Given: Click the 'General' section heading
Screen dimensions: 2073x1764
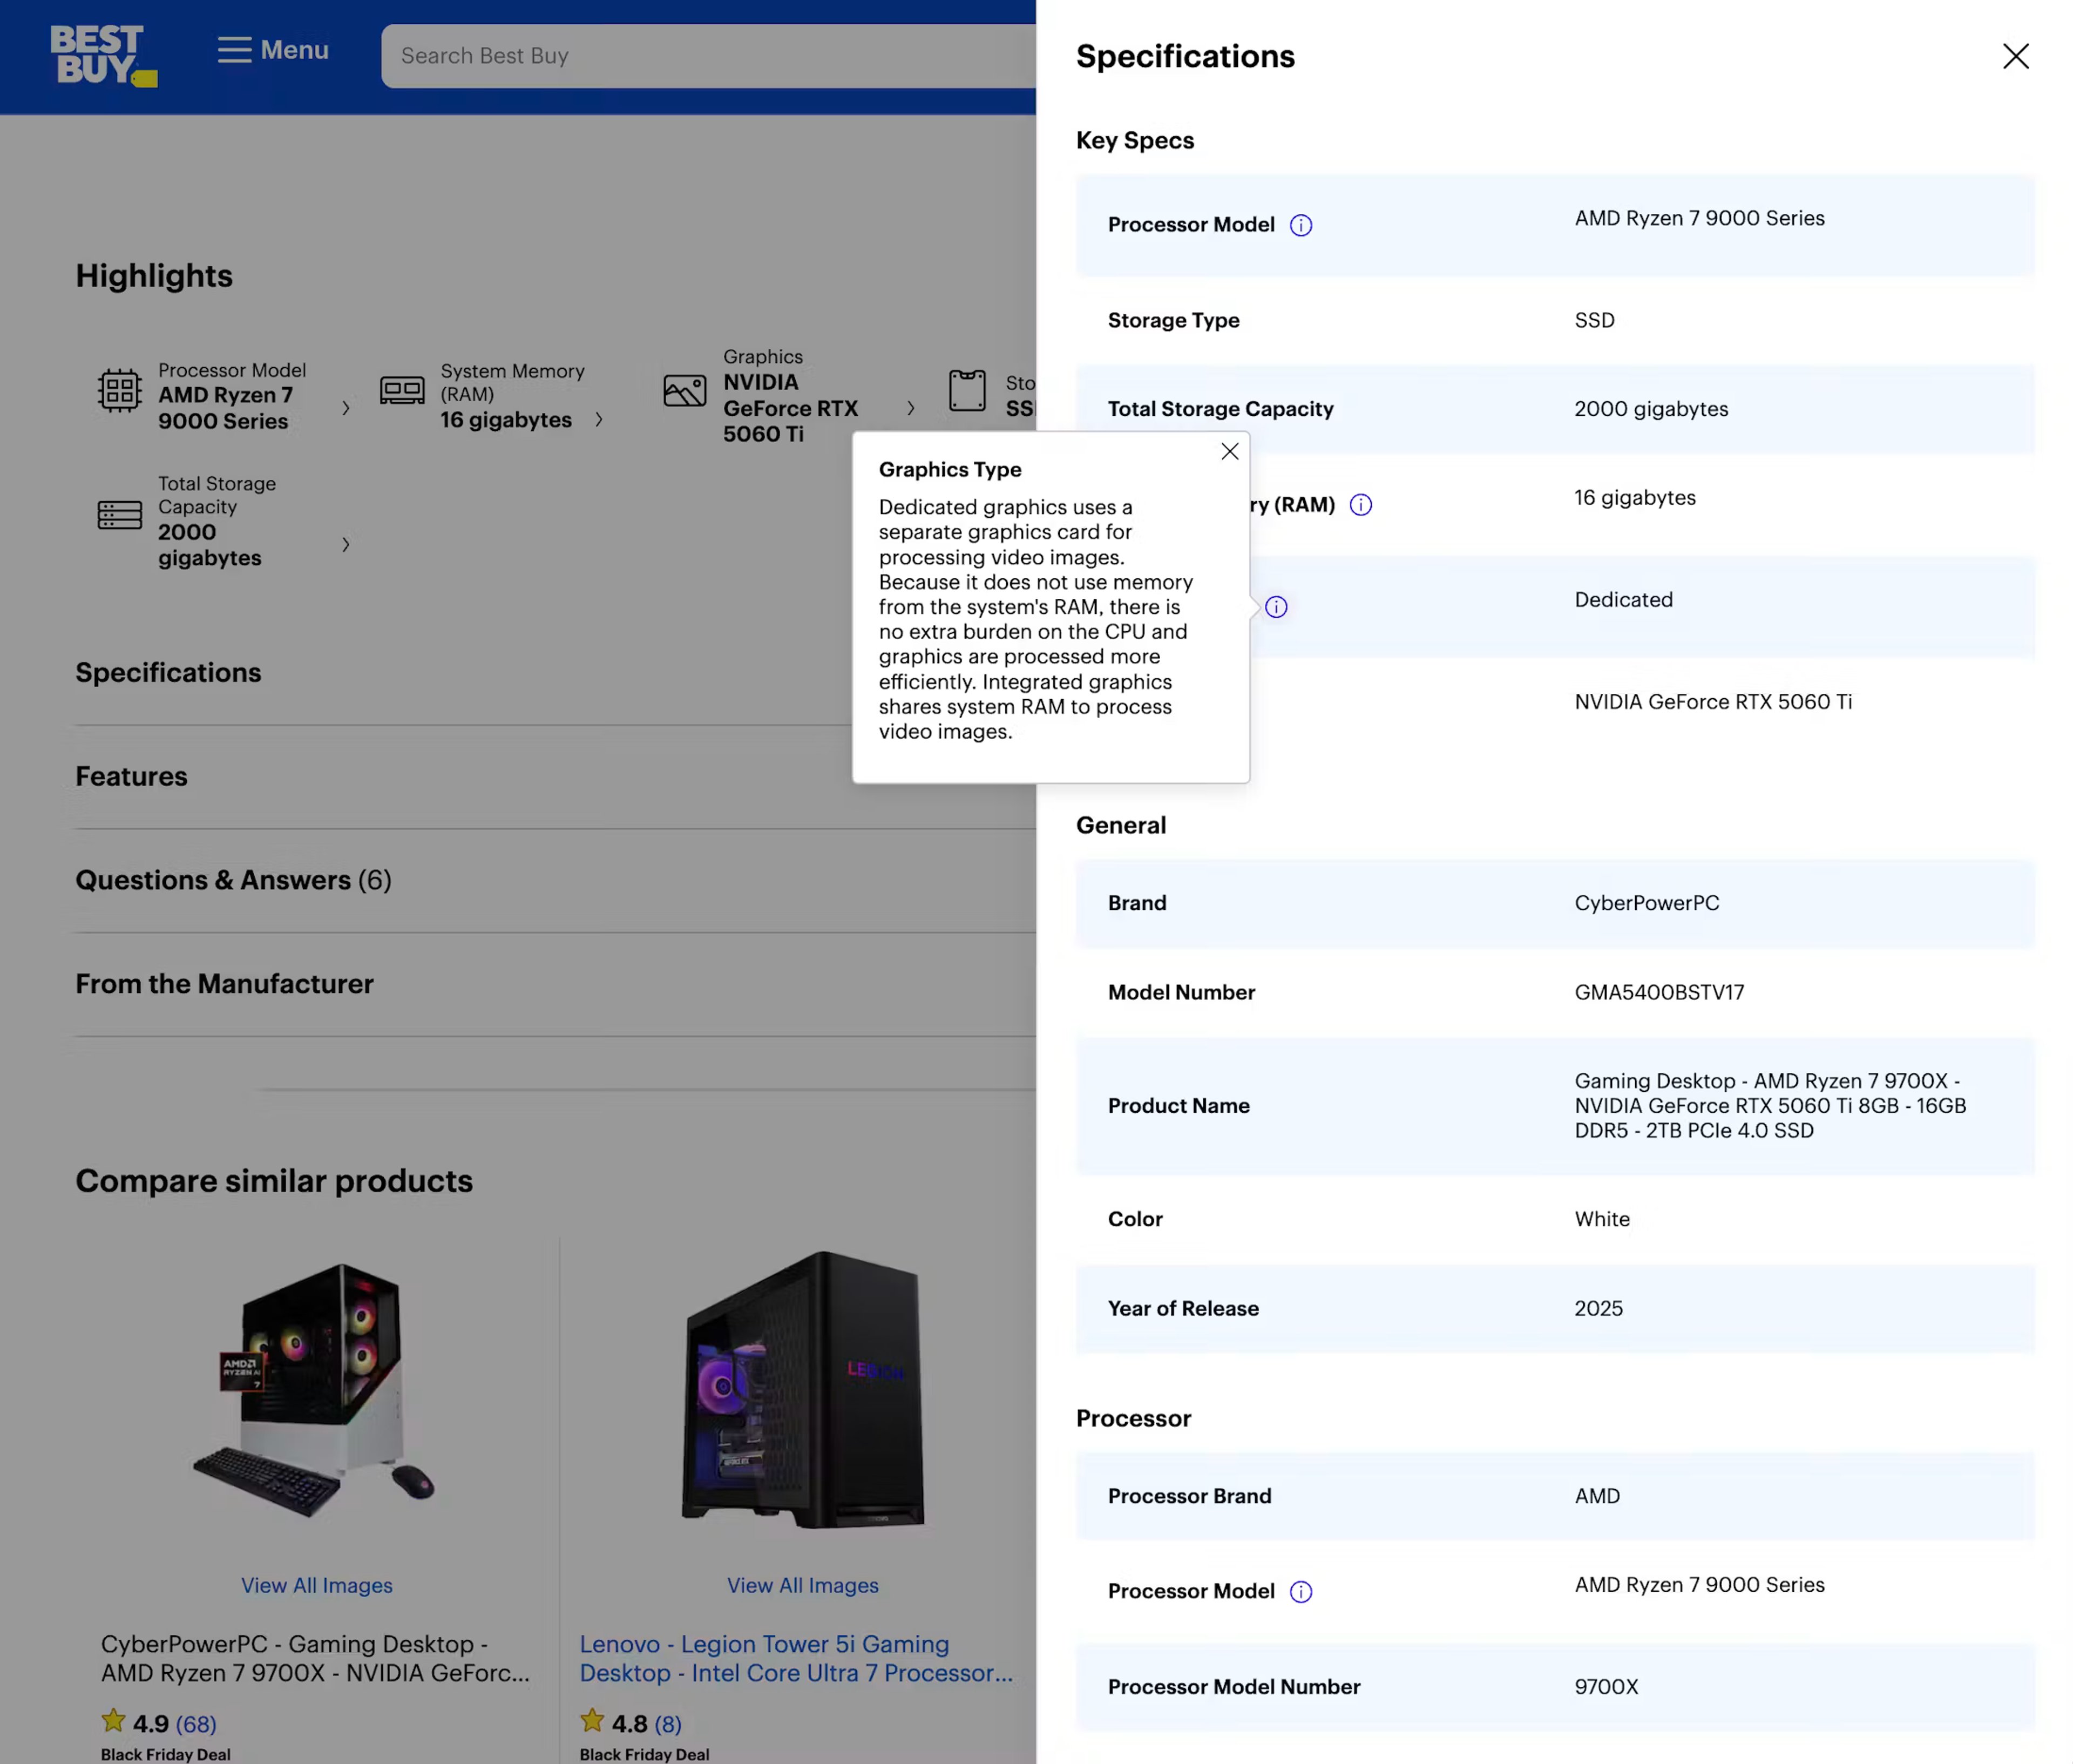Looking at the screenshot, I should pos(1120,825).
